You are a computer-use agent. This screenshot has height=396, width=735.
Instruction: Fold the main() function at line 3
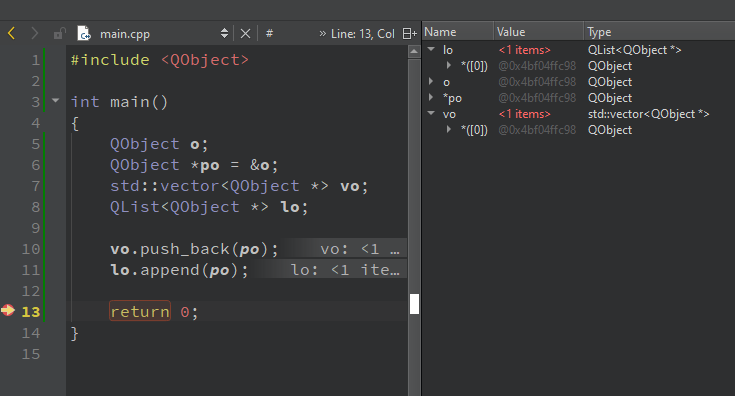pyautogui.click(x=55, y=100)
